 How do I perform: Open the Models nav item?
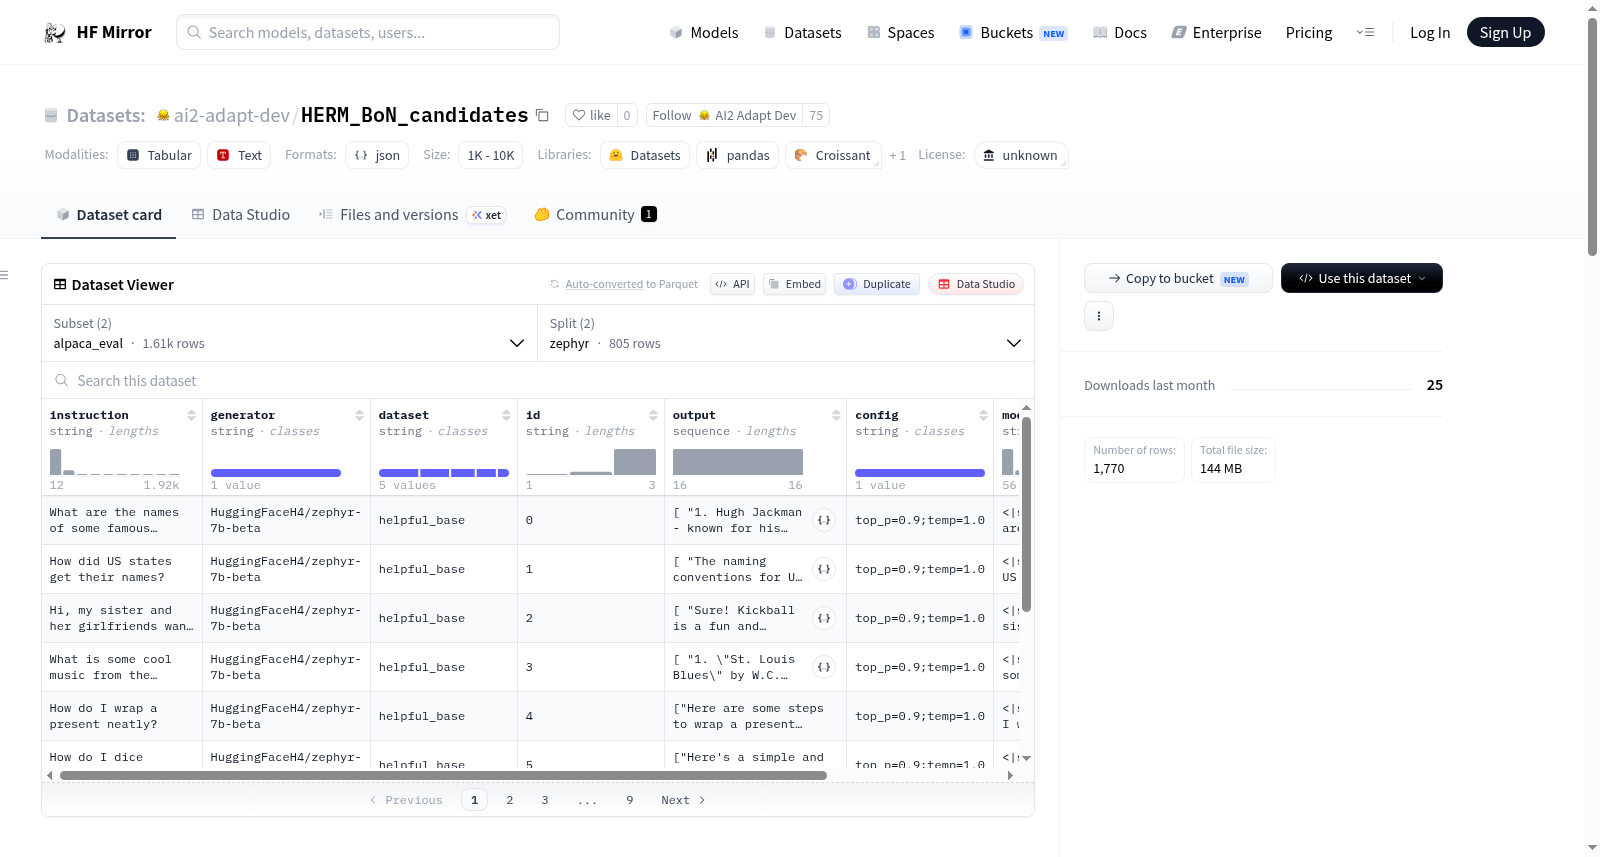pos(704,33)
